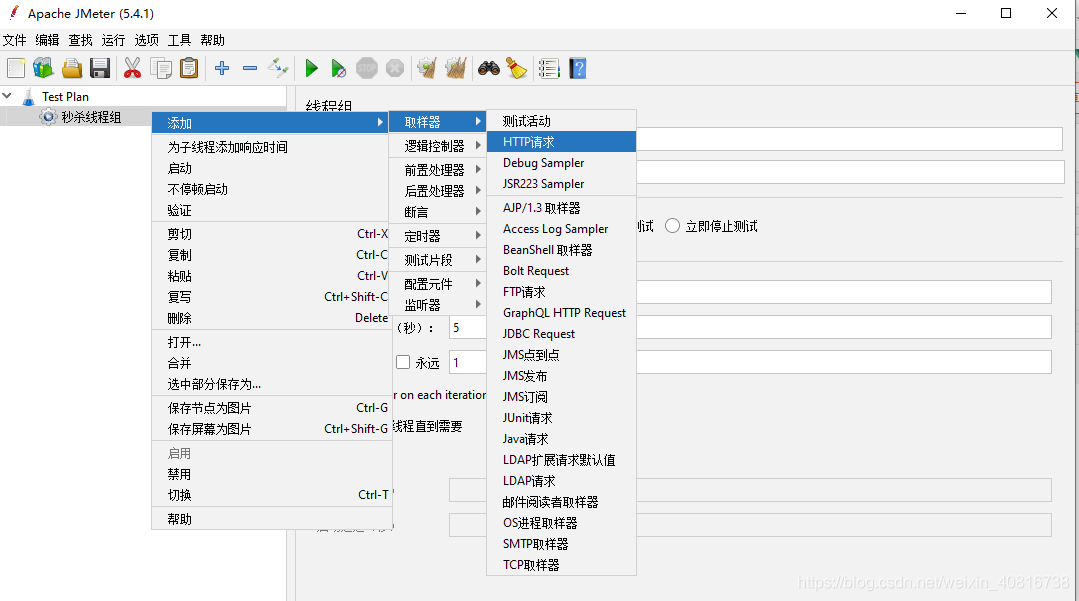Expand the 配置元件 submenu
This screenshot has height=601, width=1079.
point(438,284)
